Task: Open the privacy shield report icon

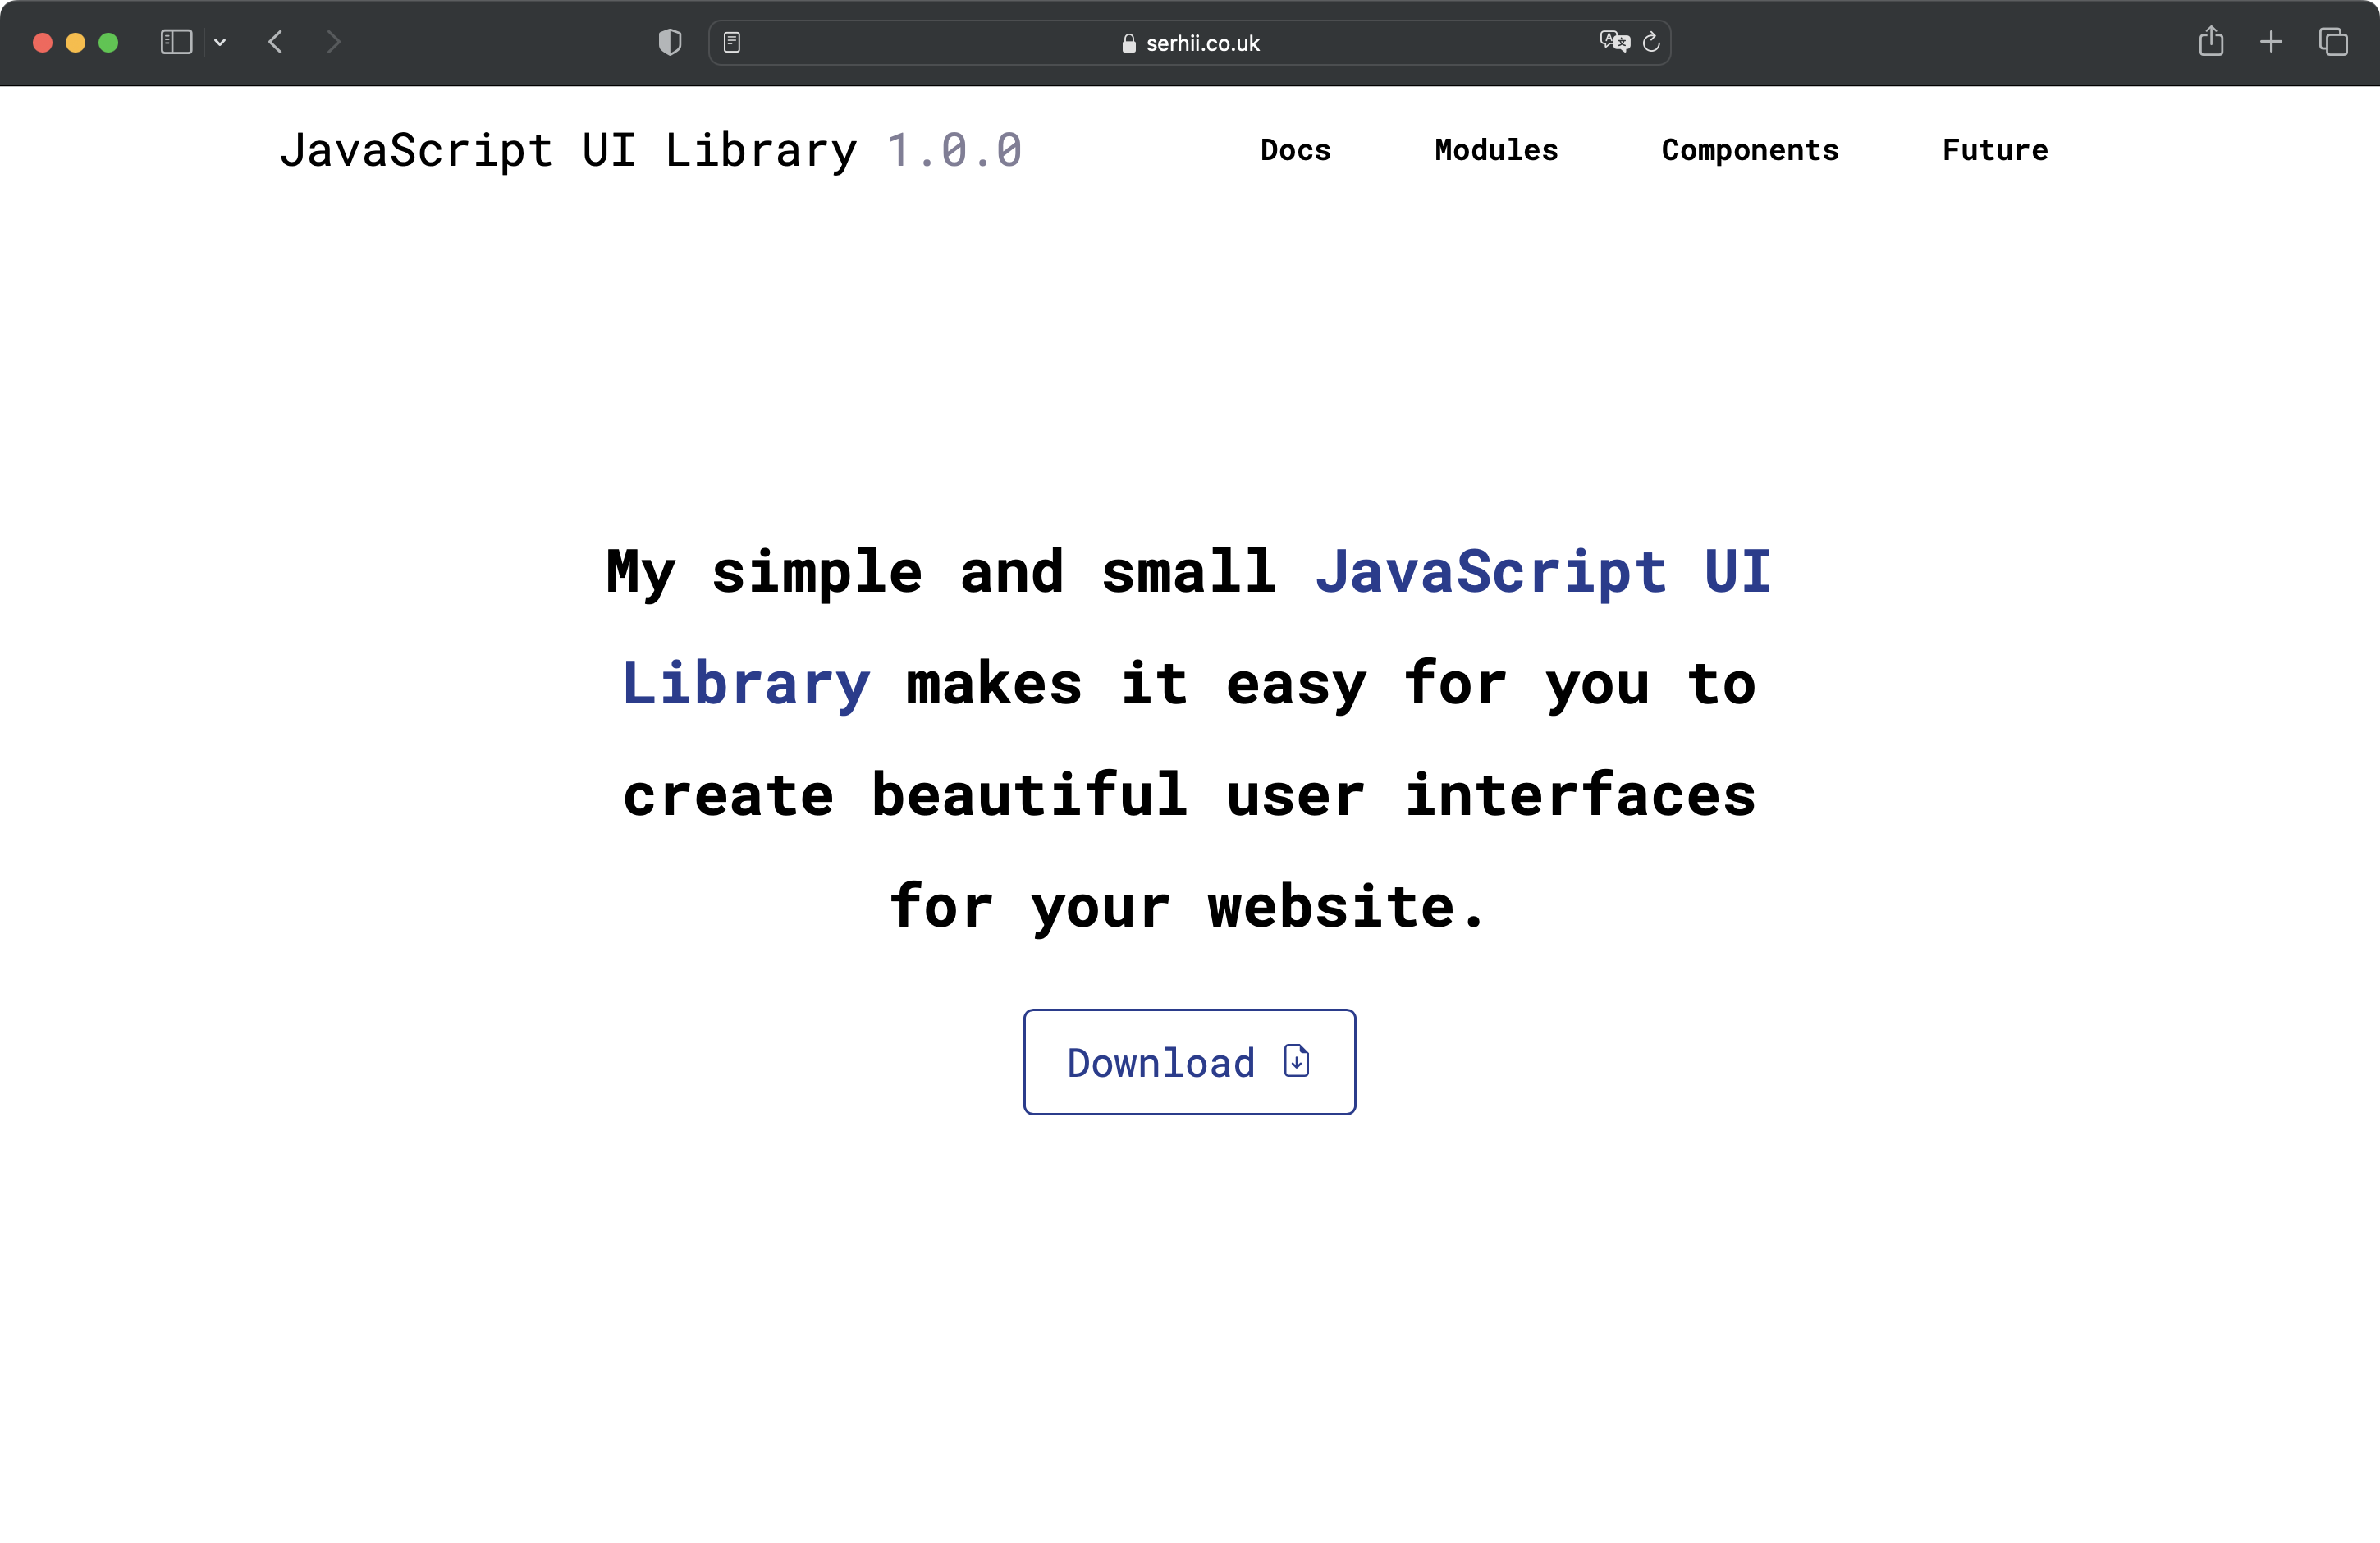Action: (670, 42)
